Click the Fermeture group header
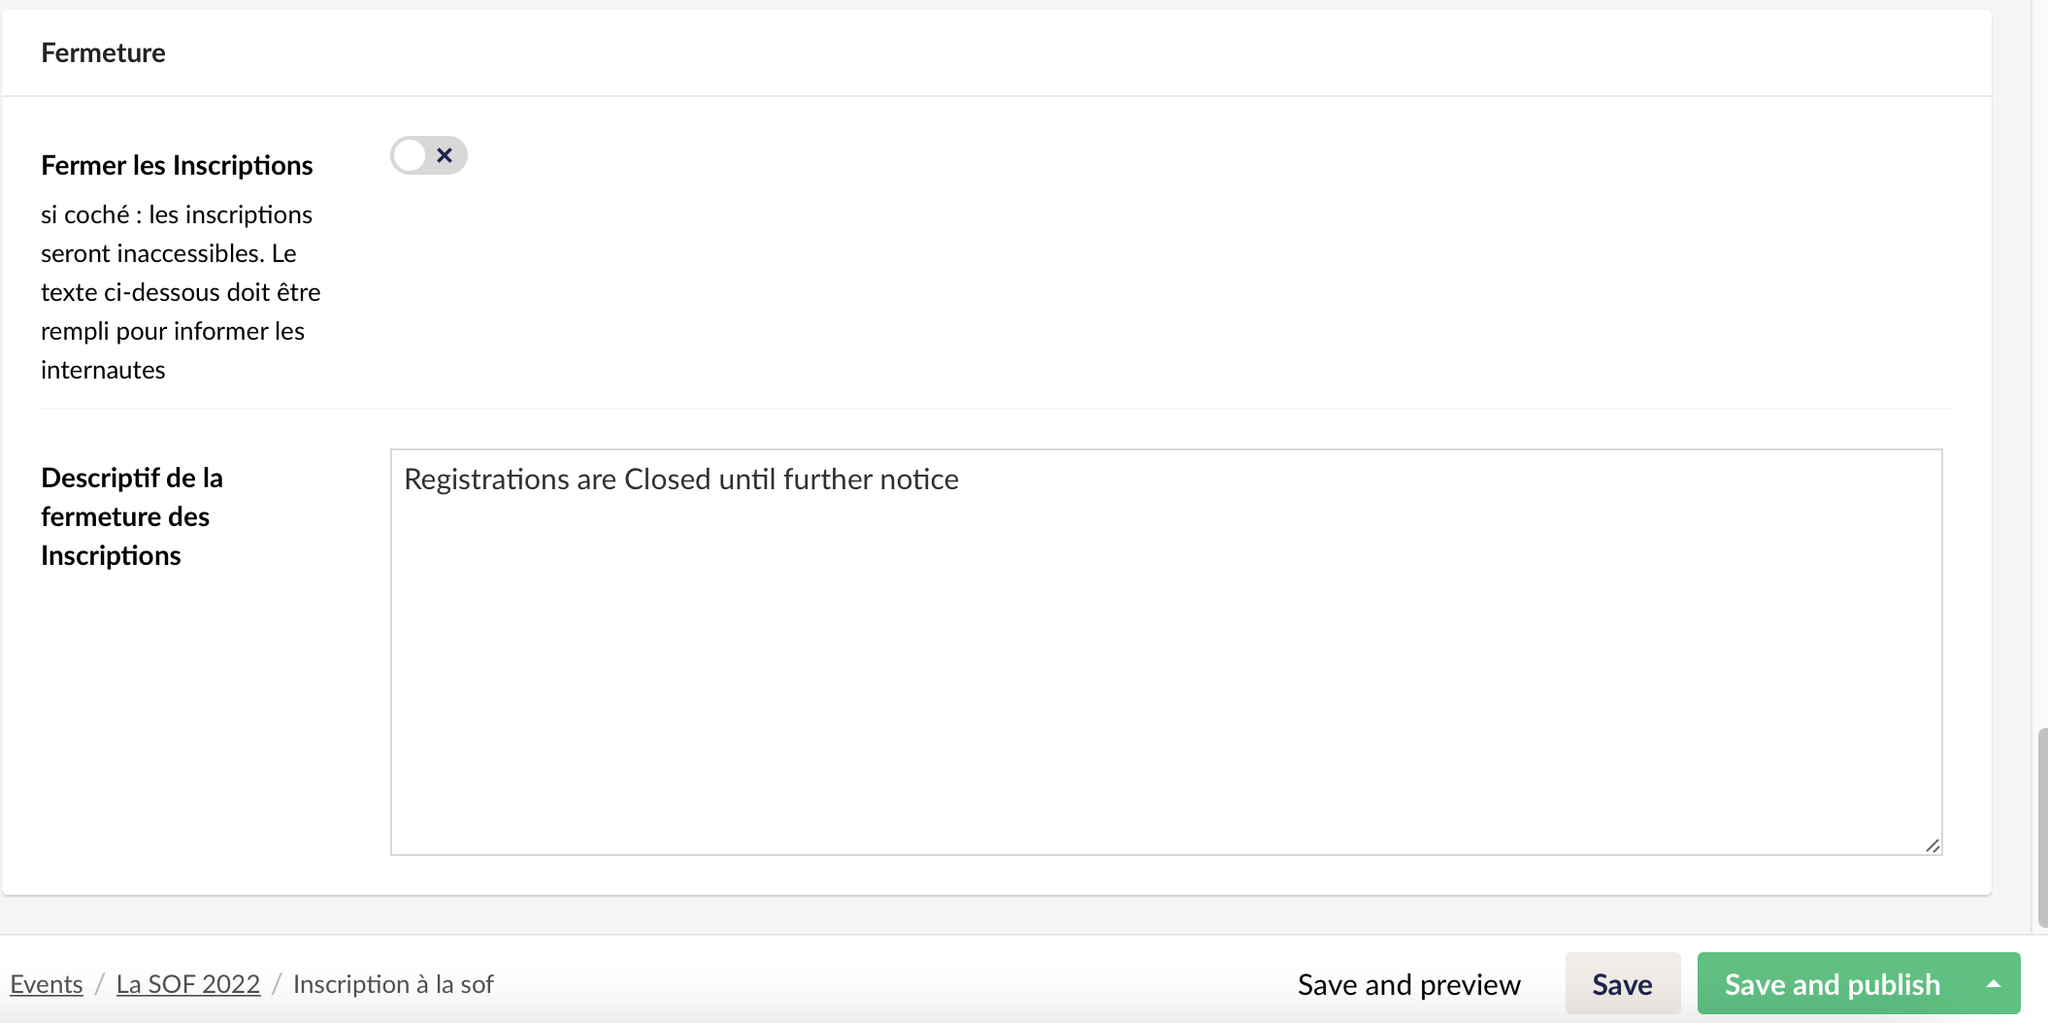The height and width of the screenshot is (1023, 2048). click(x=103, y=52)
